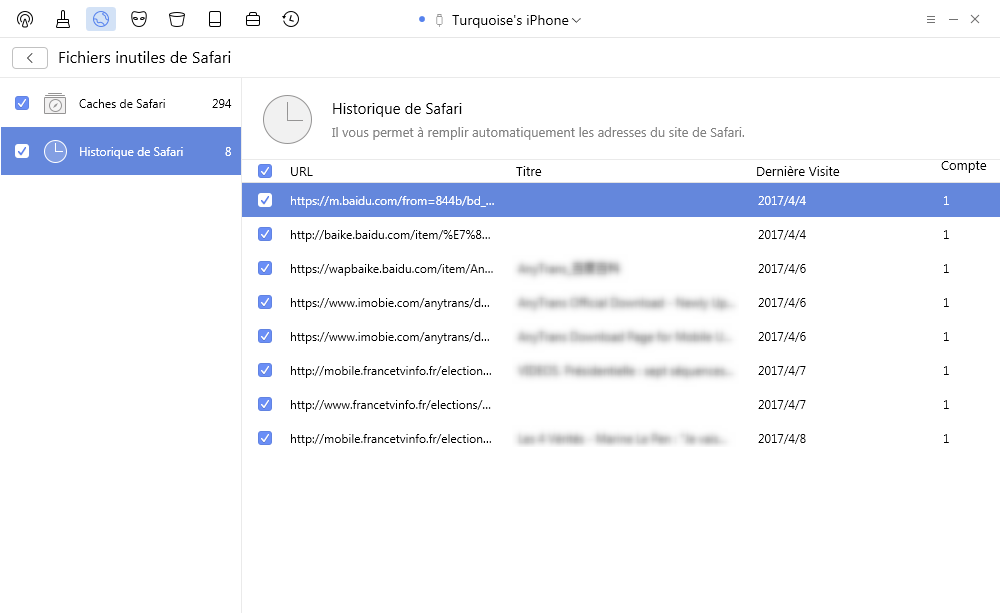Select the Internet Clean globe icon
The image size is (1000, 613).
101,19
